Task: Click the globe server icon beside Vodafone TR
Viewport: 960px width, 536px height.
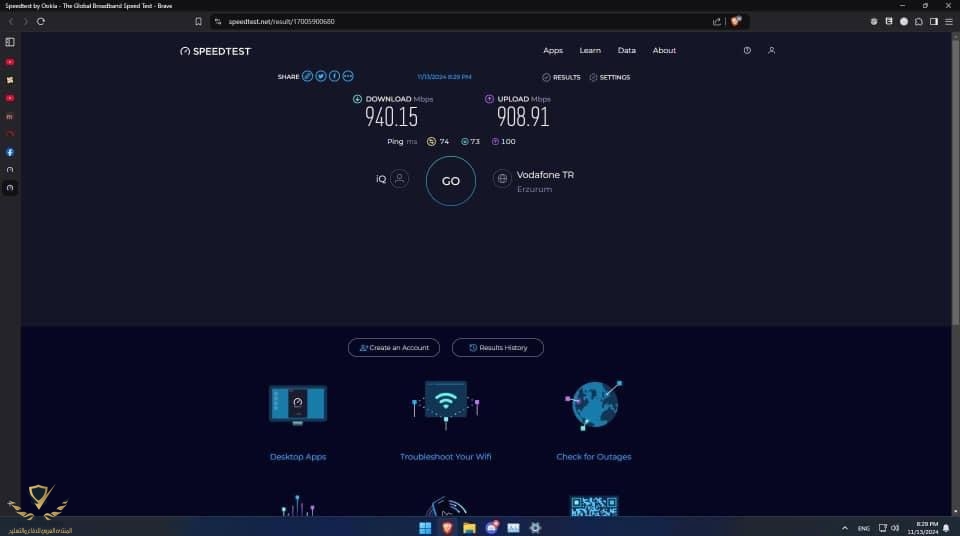Action: [502, 179]
